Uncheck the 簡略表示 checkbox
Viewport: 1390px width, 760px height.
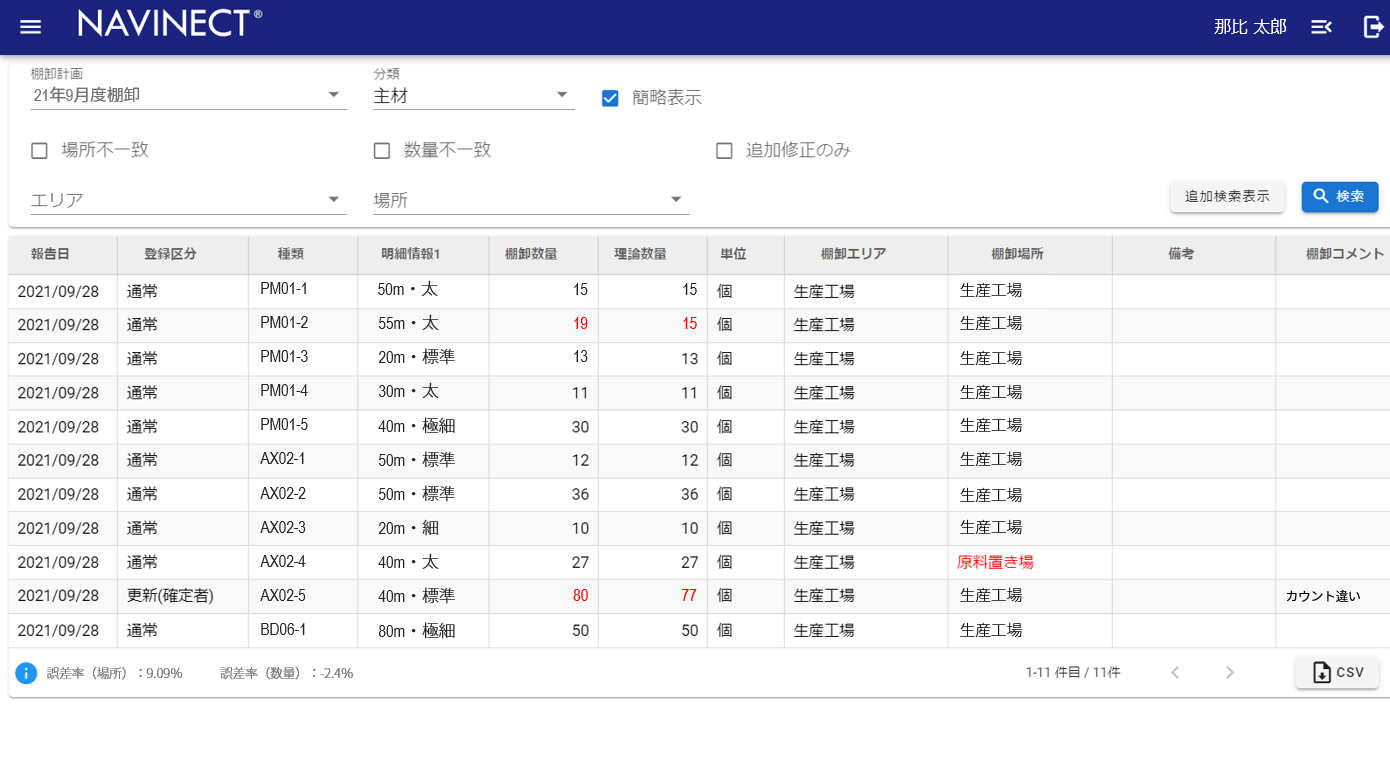[610, 98]
